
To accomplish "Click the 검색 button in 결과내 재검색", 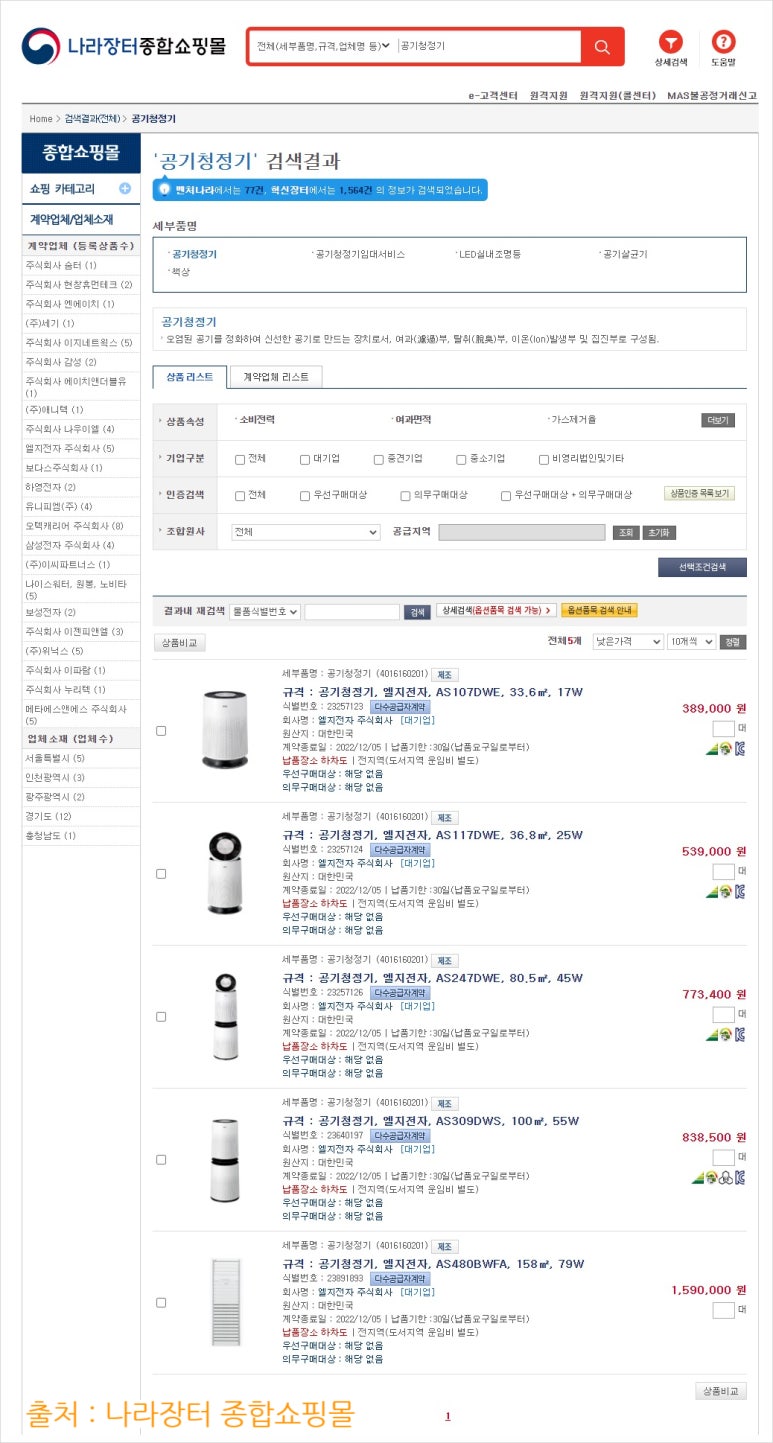I will click(417, 612).
